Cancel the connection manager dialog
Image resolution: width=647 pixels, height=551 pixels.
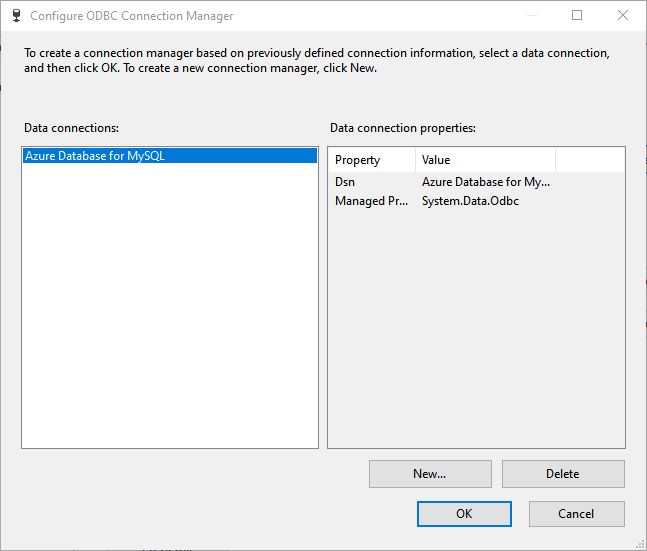point(576,514)
